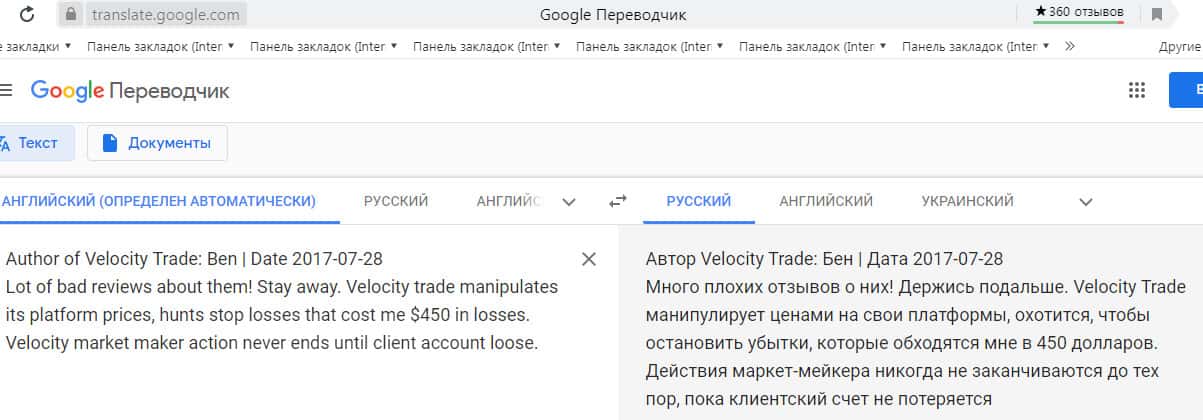Click the Google Переводчик logo
This screenshot has height=420, width=1203.
130,91
